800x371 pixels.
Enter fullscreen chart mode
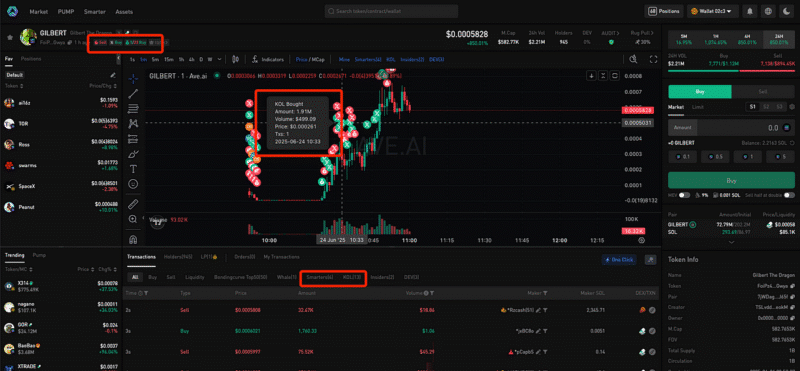[653, 60]
